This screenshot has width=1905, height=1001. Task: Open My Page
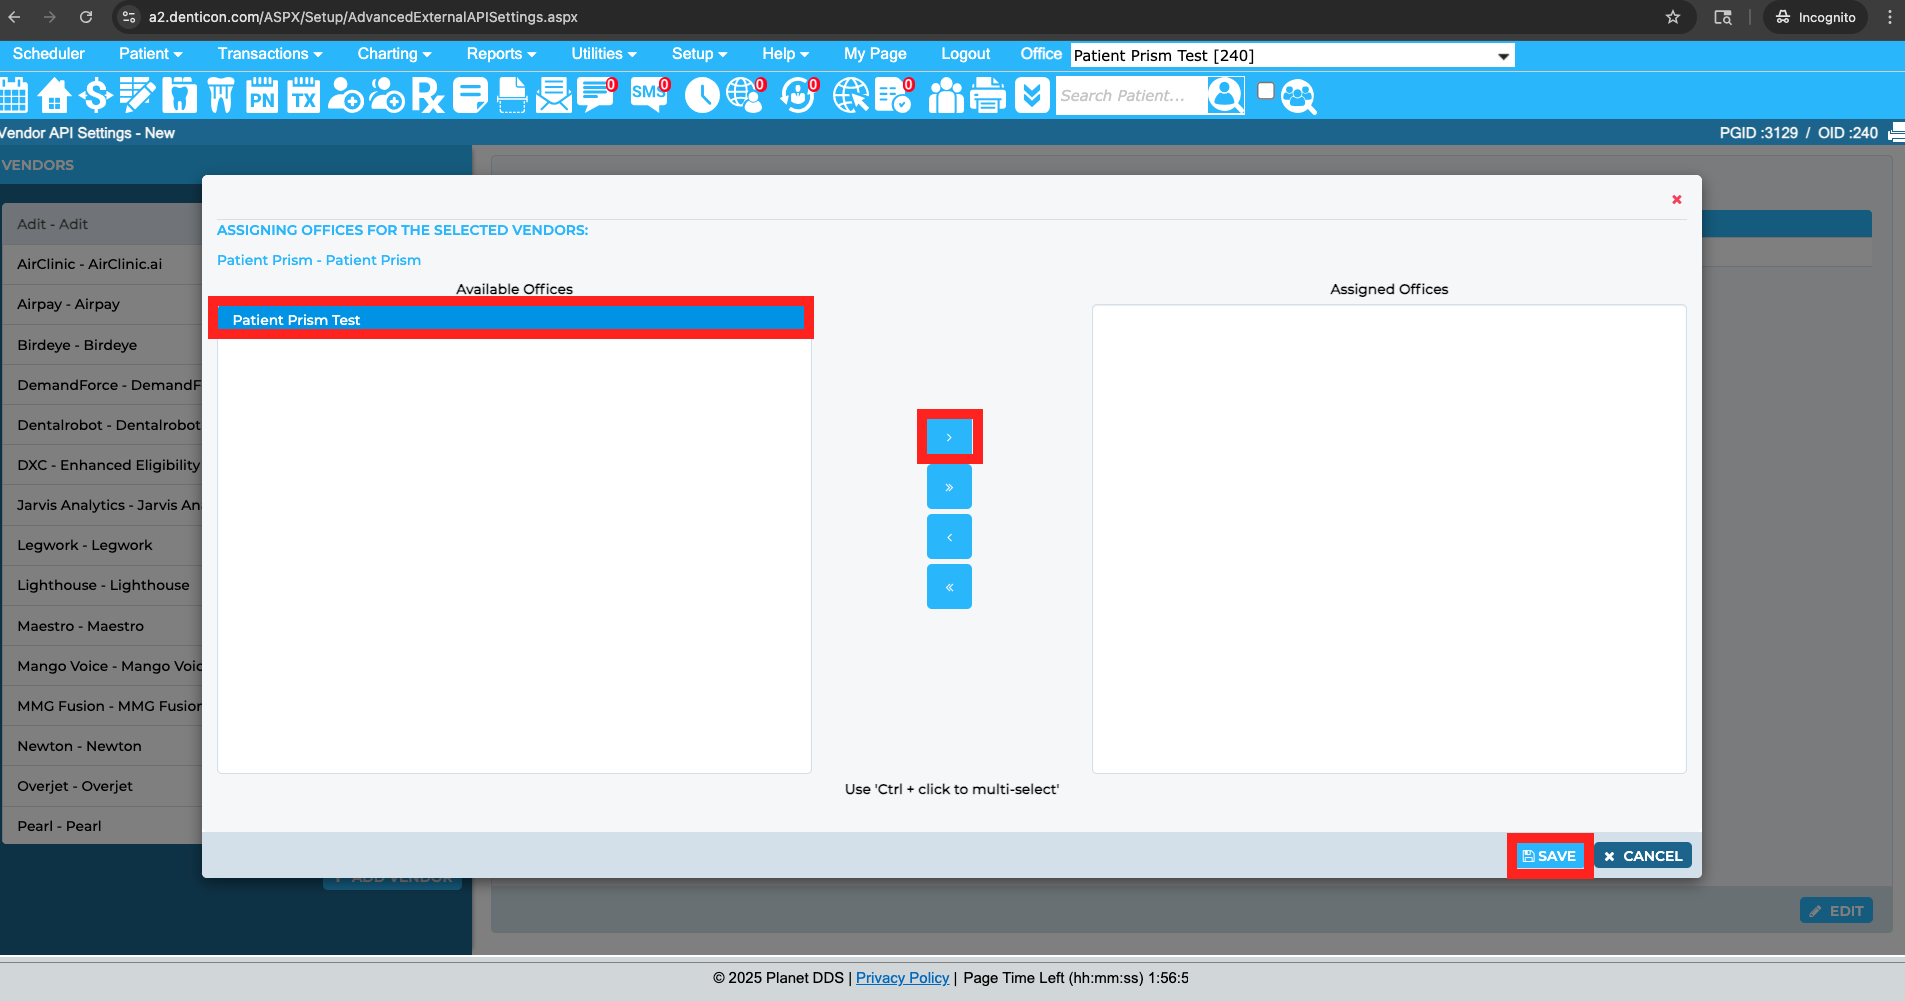[x=875, y=54]
